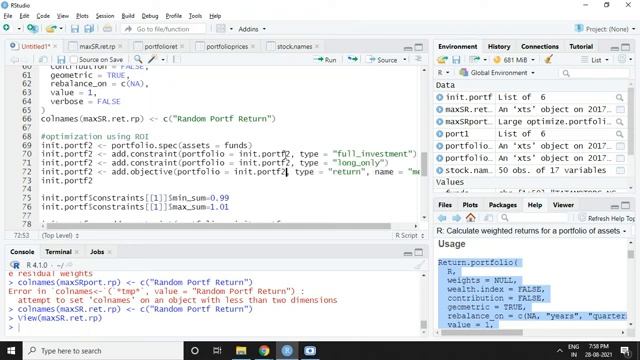This screenshot has width=640, height=360.
Task: Inspect init.portf with magnifier icon
Action: 620,97
